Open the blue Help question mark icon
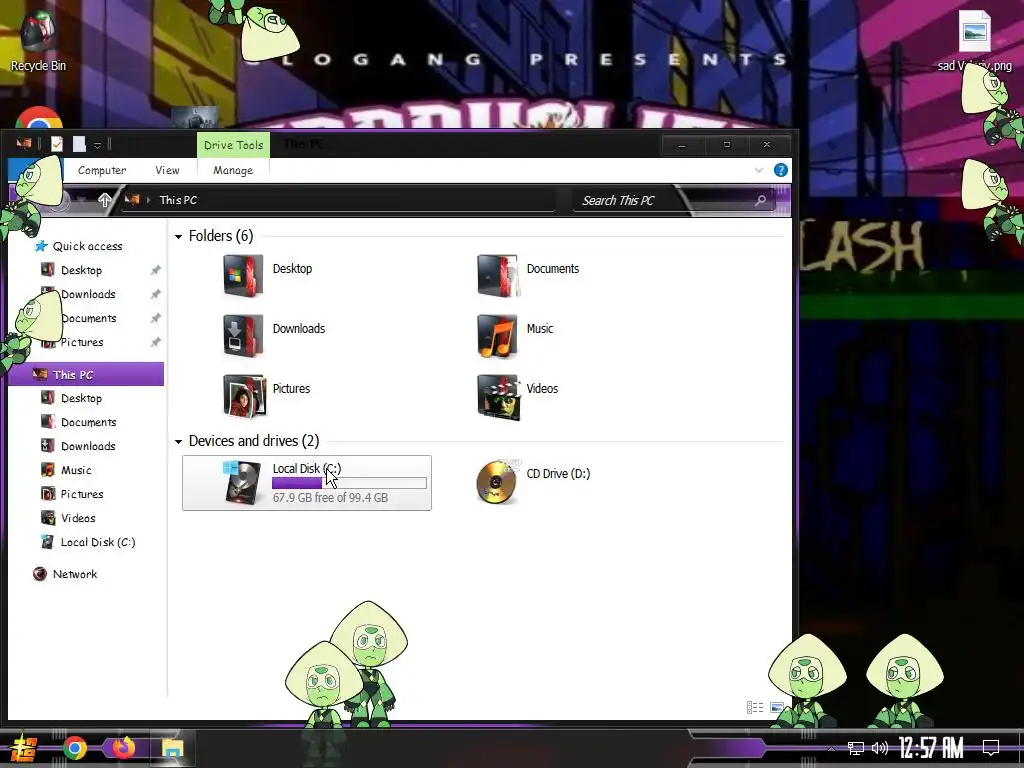 [x=780, y=170]
